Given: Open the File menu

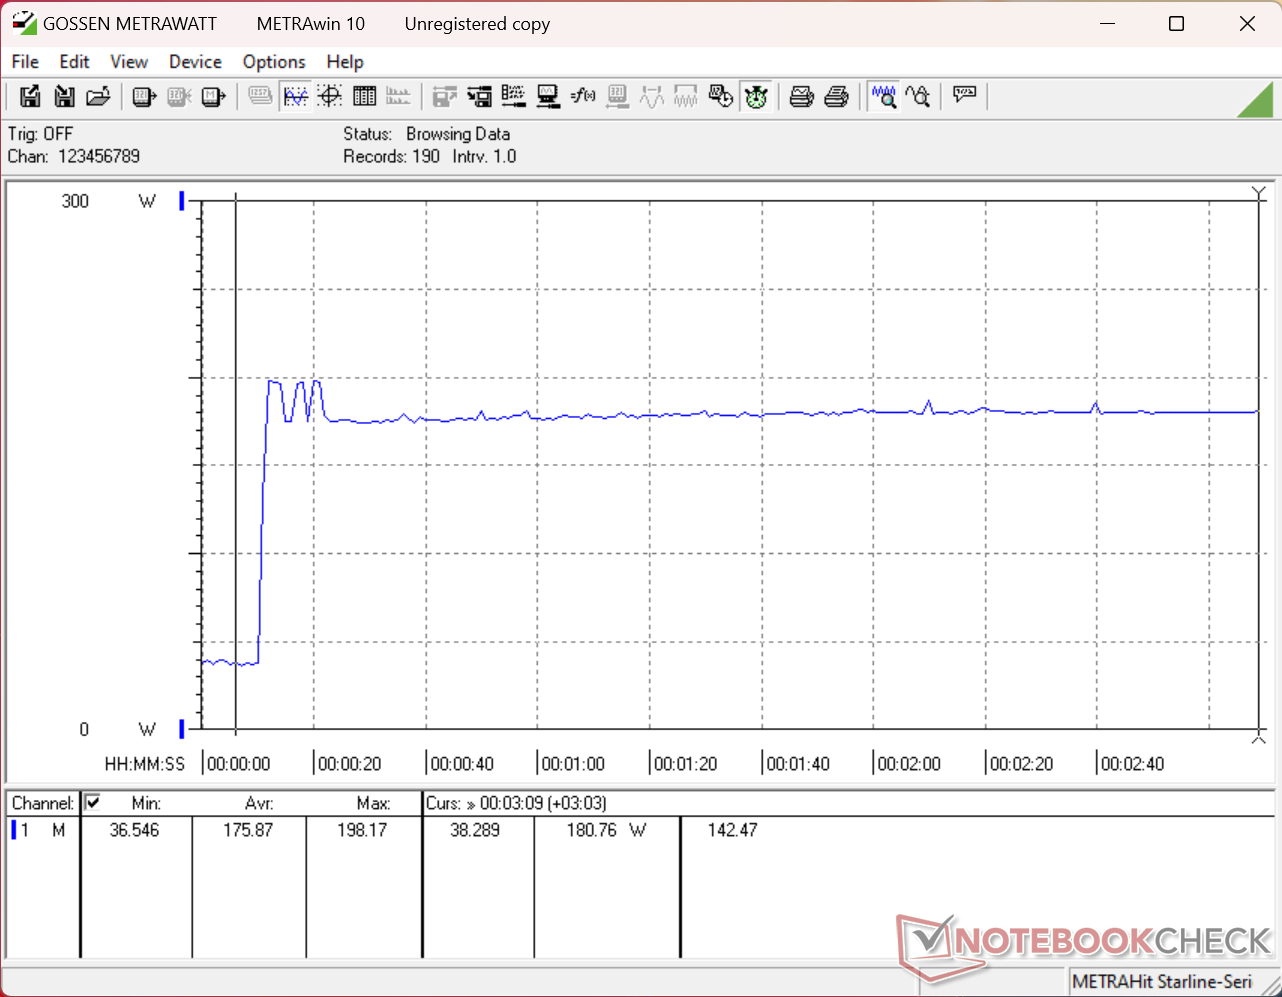Looking at the screenshot, I should [x=25, y=62].
